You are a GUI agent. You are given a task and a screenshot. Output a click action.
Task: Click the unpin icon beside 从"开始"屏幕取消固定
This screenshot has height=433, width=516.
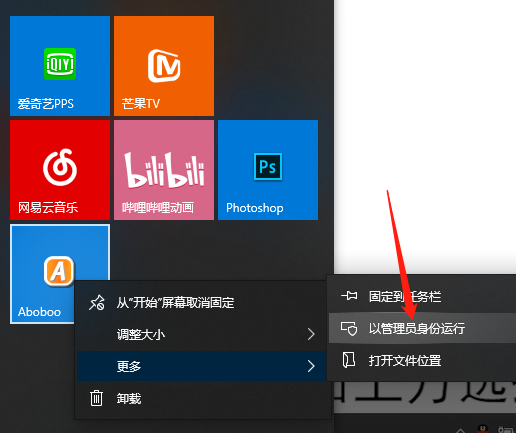pos(97,303)
